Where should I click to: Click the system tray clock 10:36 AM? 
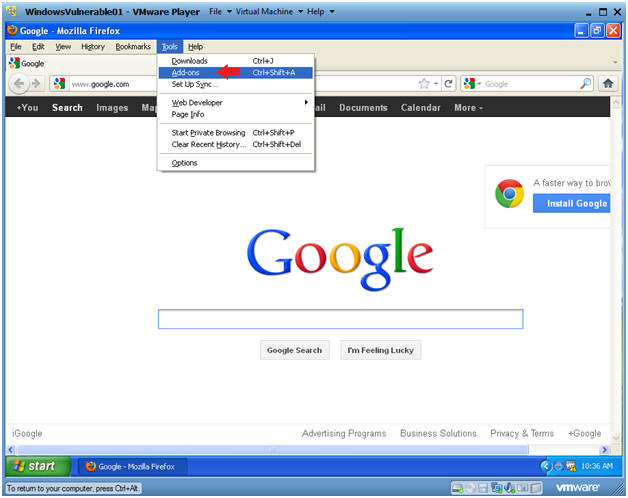click(597, 466)
